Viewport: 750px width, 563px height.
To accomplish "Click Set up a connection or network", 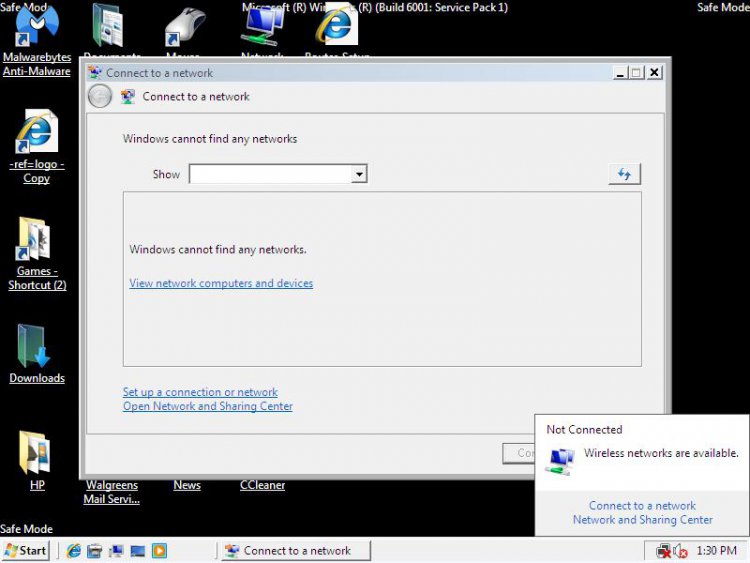I will click(200, 392).
